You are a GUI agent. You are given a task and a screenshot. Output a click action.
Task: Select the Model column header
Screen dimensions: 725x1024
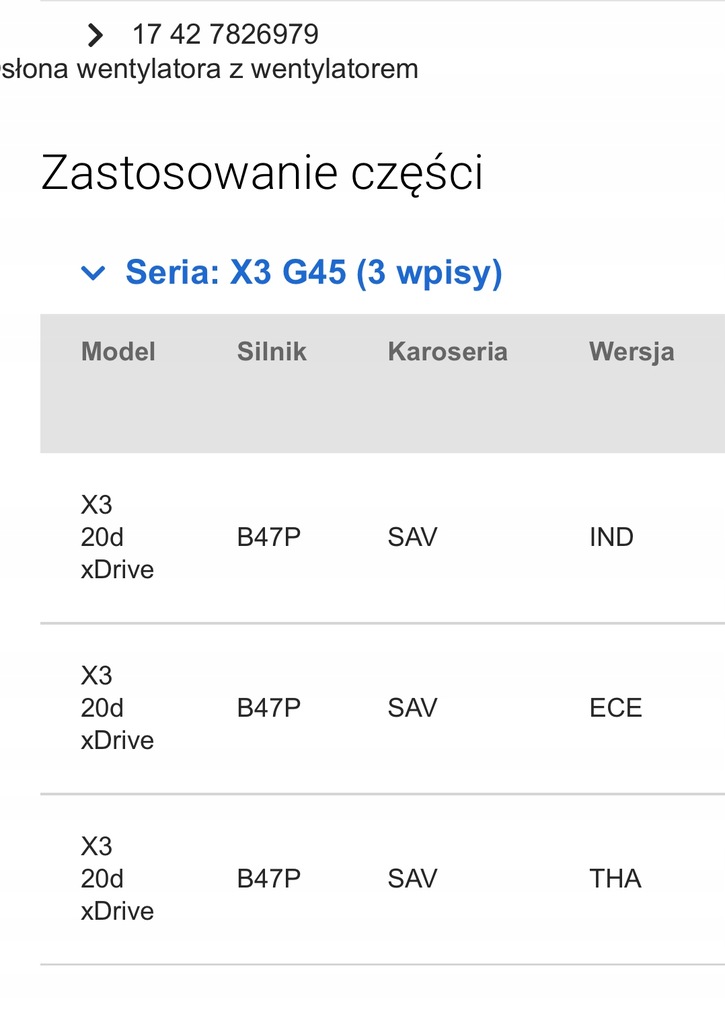click(x=118, y=351)
